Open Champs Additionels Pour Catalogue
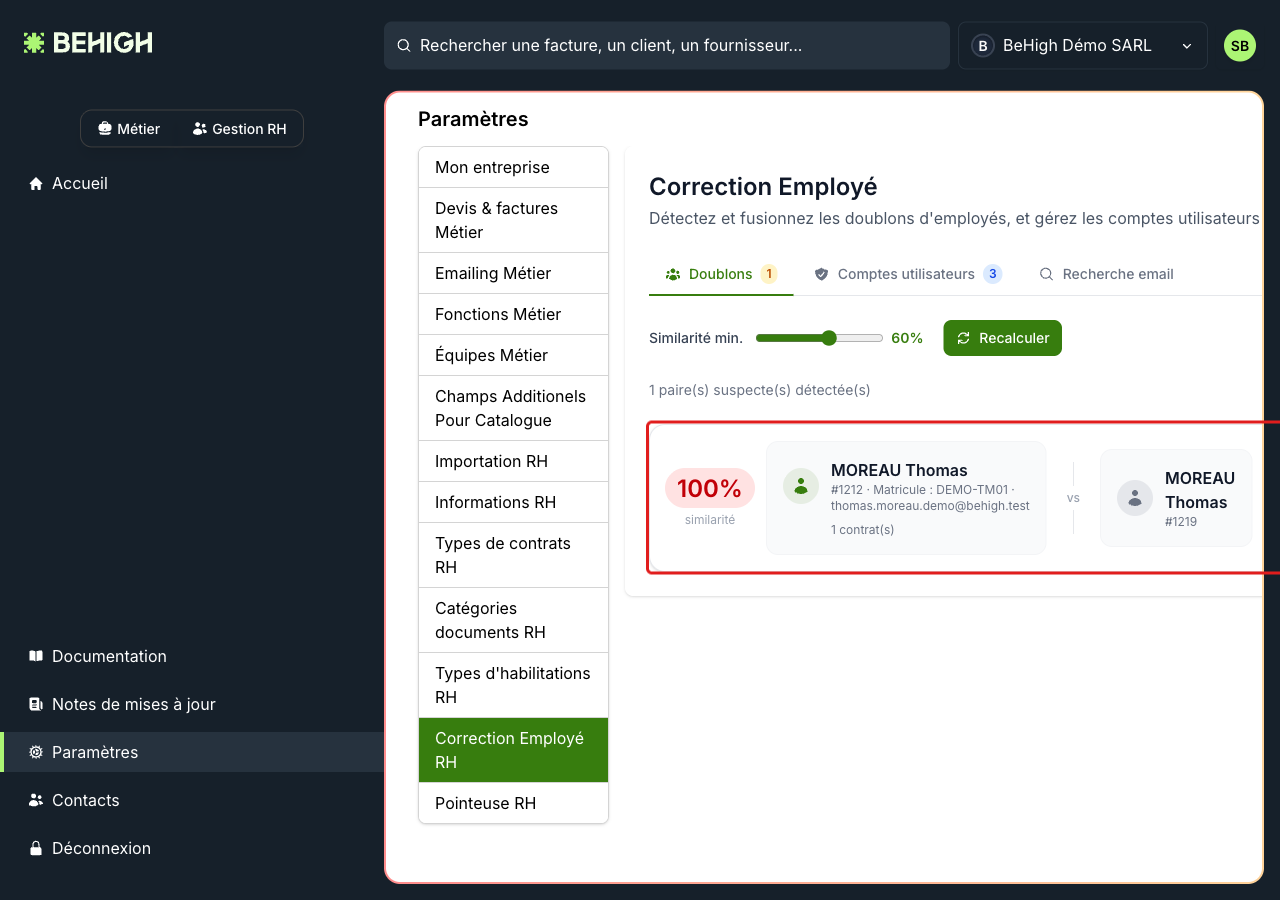 (513, 408)
